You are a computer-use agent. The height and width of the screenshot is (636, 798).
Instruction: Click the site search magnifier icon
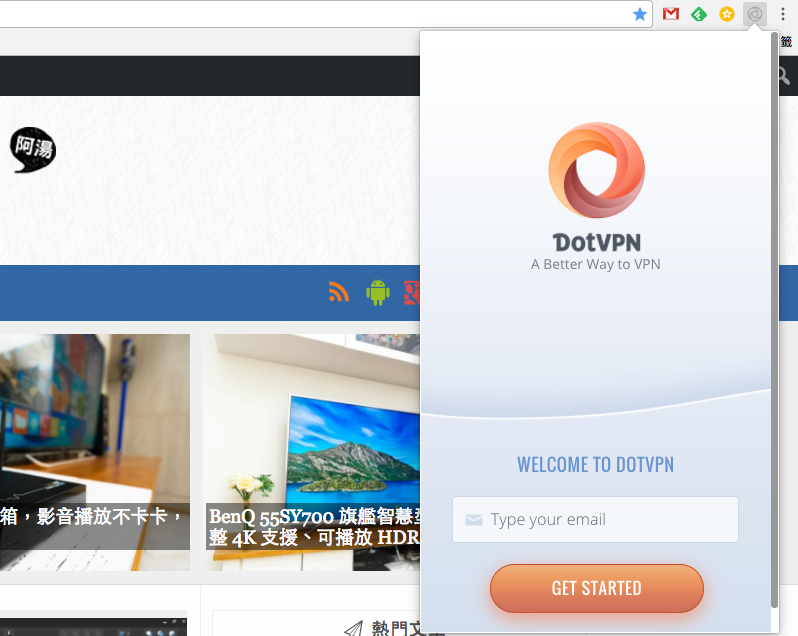pos(784,76)
